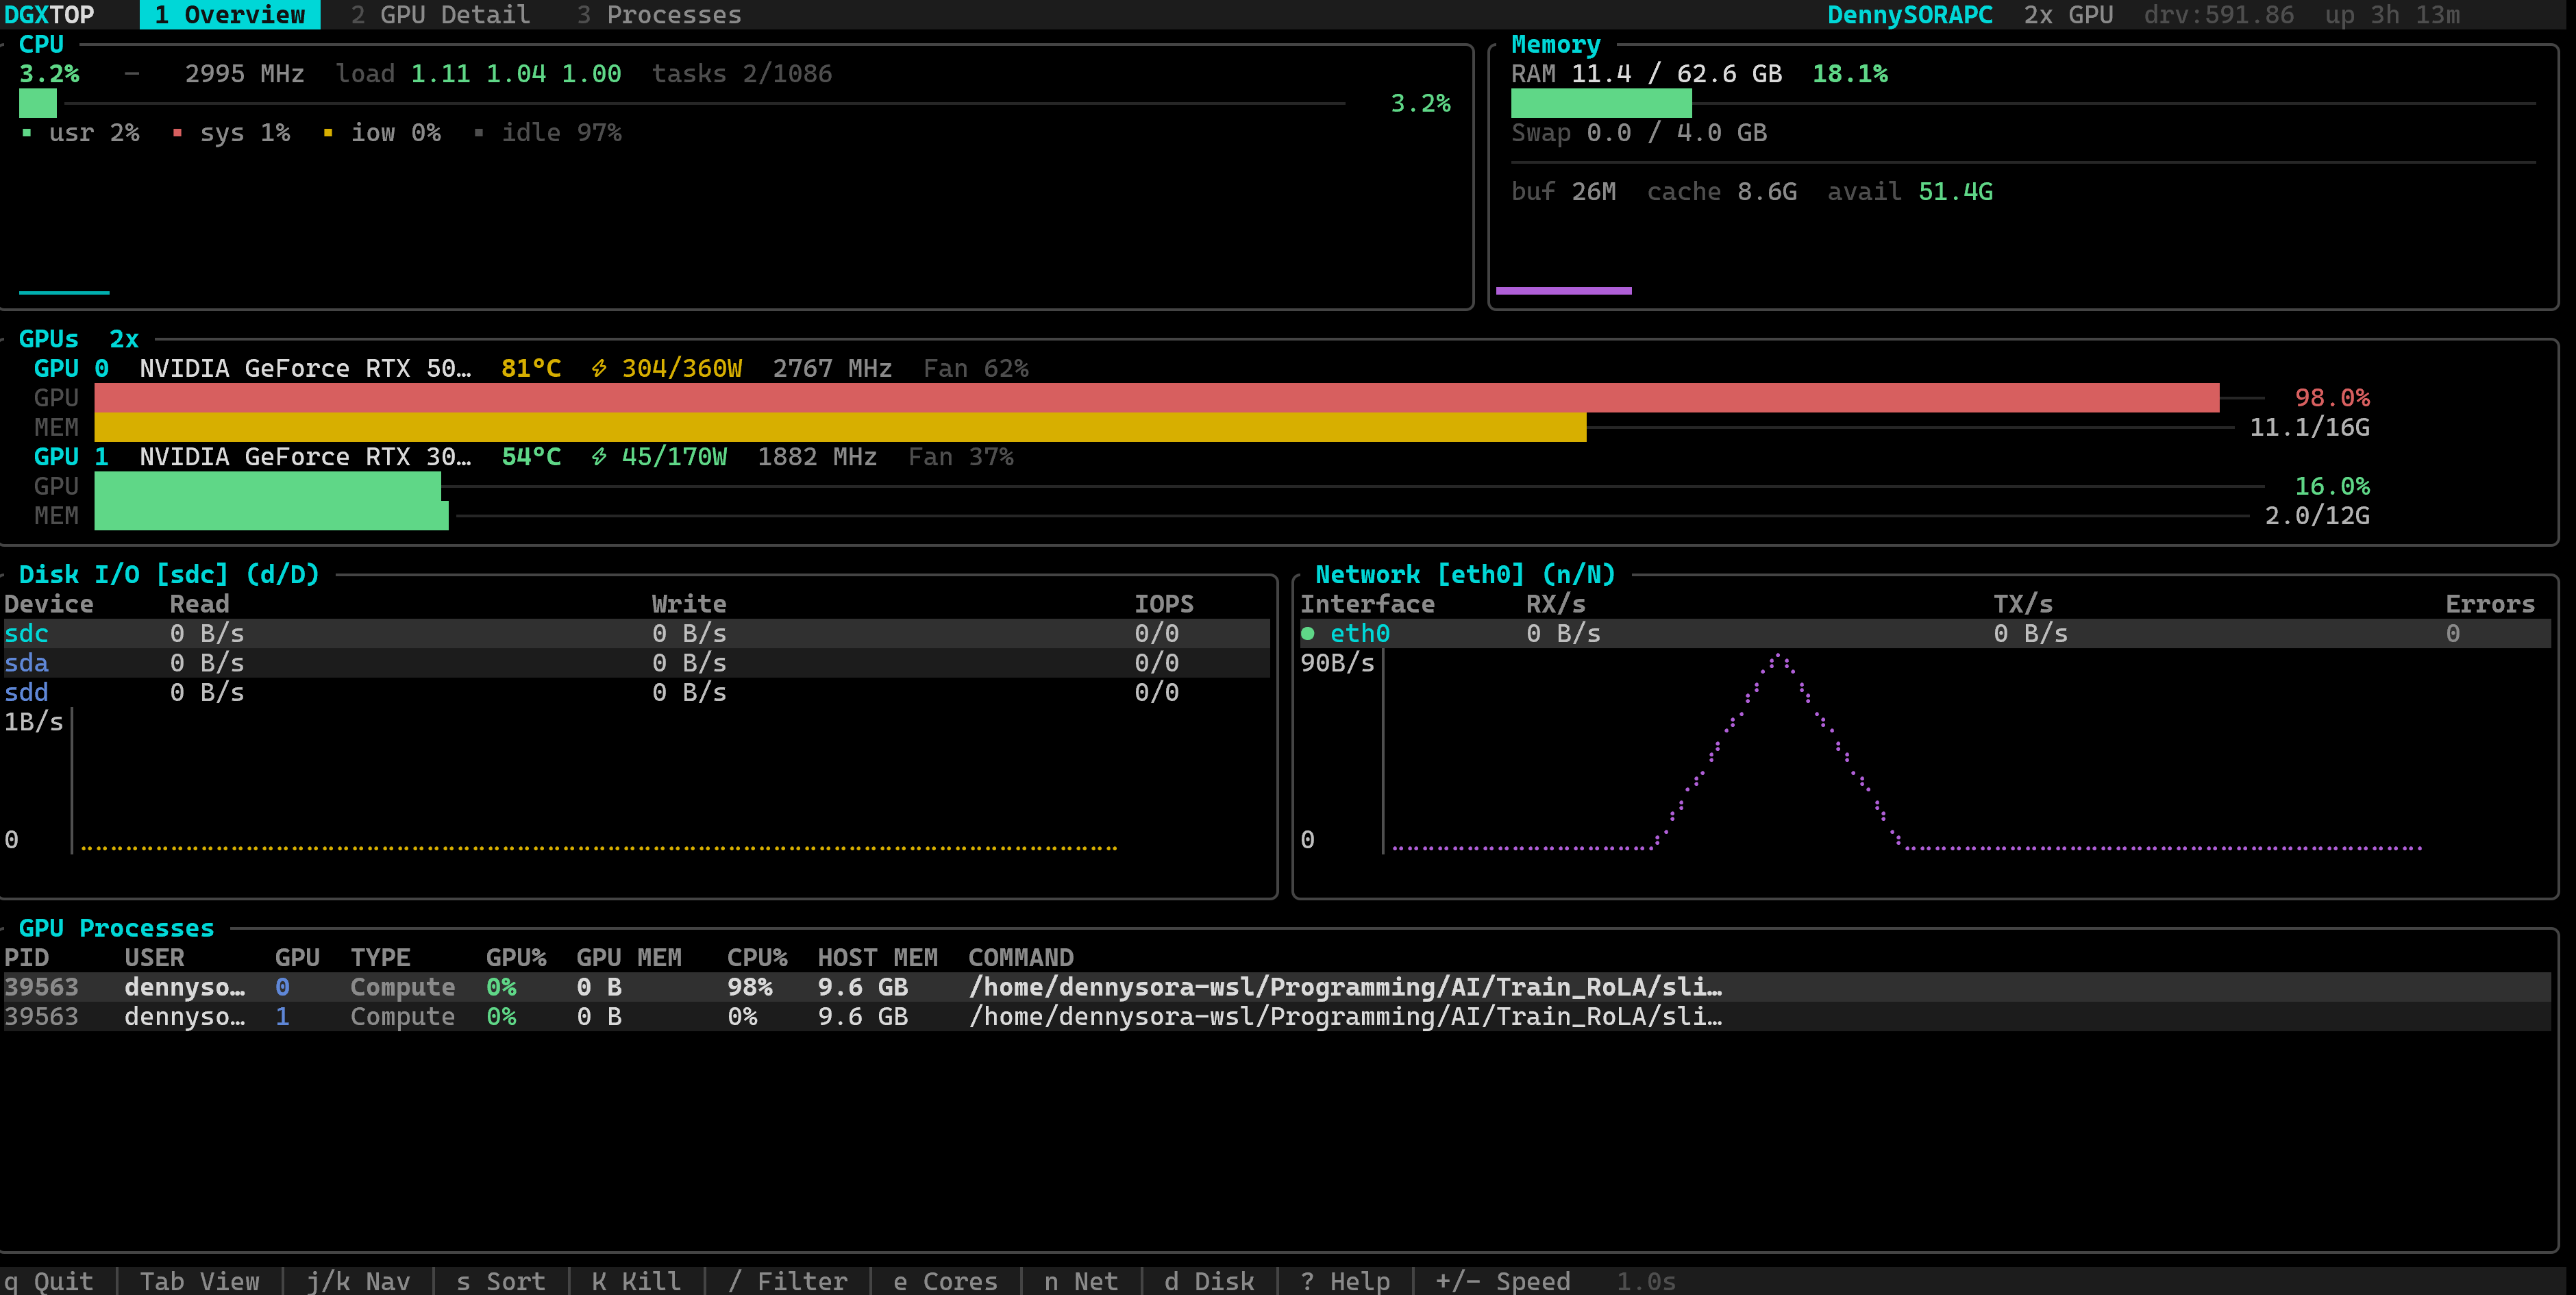Toggle e Cores in the footer
The width and height of the screenshot is (2576, 1295).
point(946,1281)
